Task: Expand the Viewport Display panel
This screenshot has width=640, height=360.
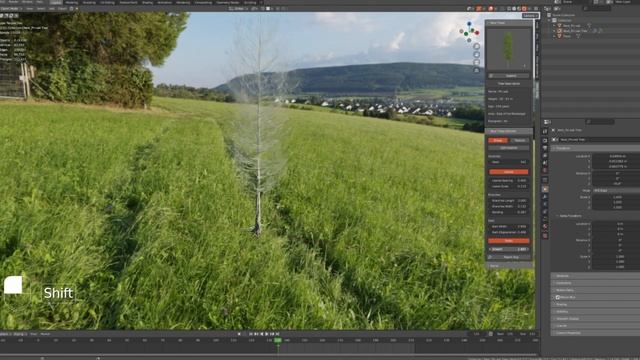Action: [x=596, y=319]
